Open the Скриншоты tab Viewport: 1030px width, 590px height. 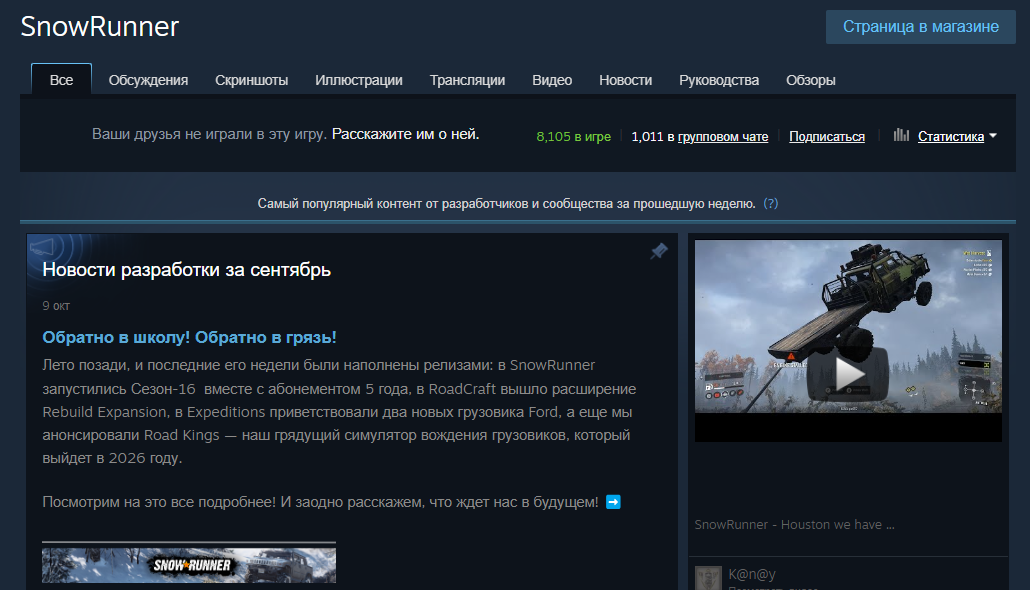(252, 80)
